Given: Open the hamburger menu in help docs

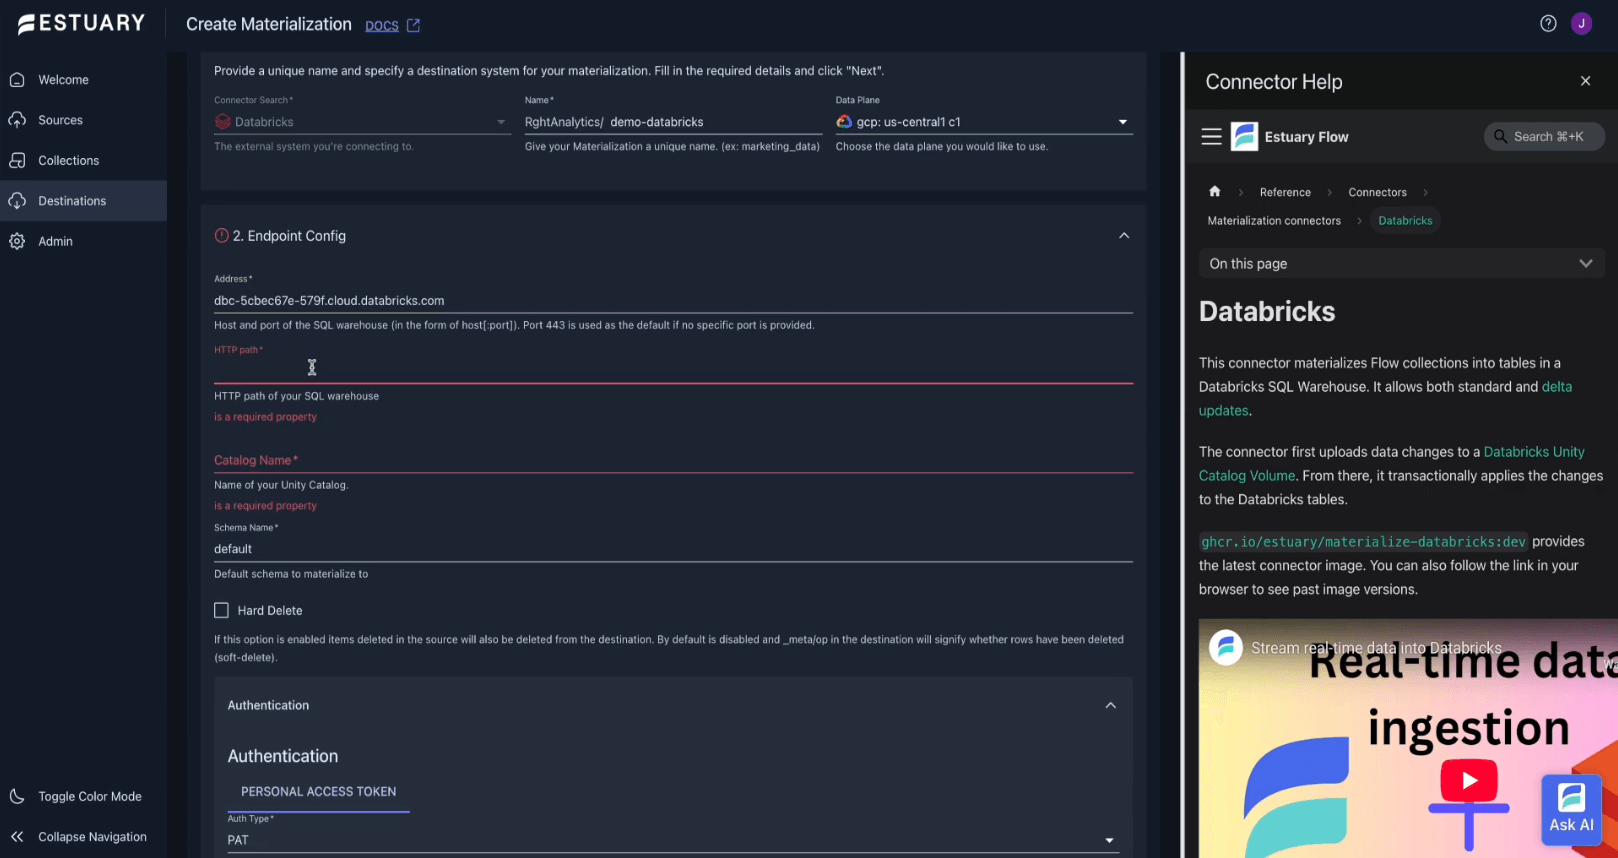Looking at the screenshot, I should (x=1211, y=137).
